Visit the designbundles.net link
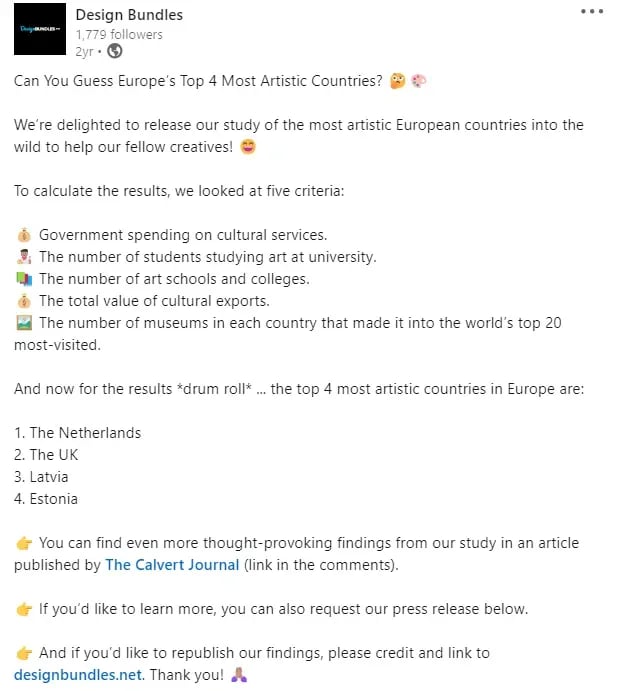617x691 pixels. (x=78, y=675)
